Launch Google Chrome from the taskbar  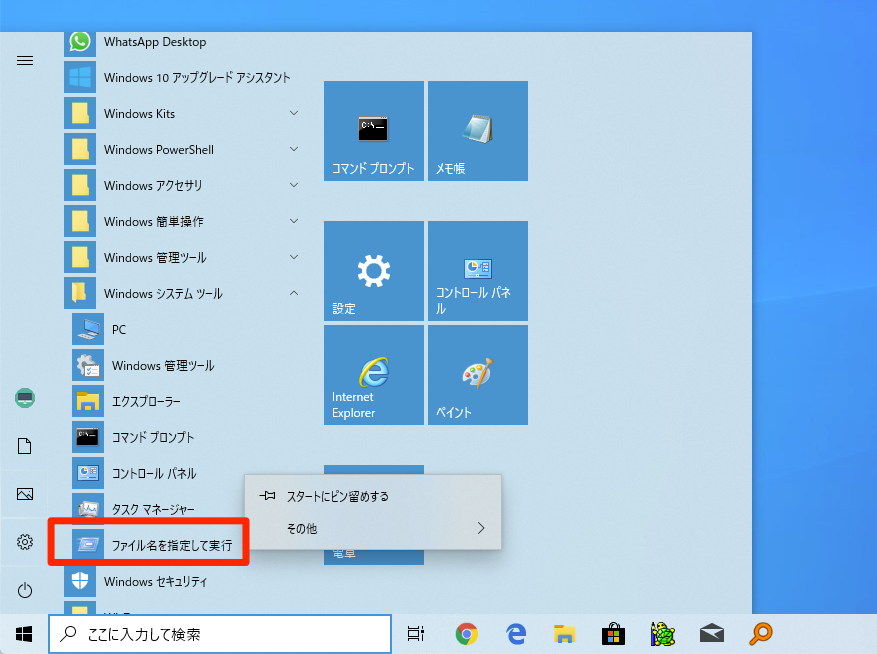(x=466, y=634)
